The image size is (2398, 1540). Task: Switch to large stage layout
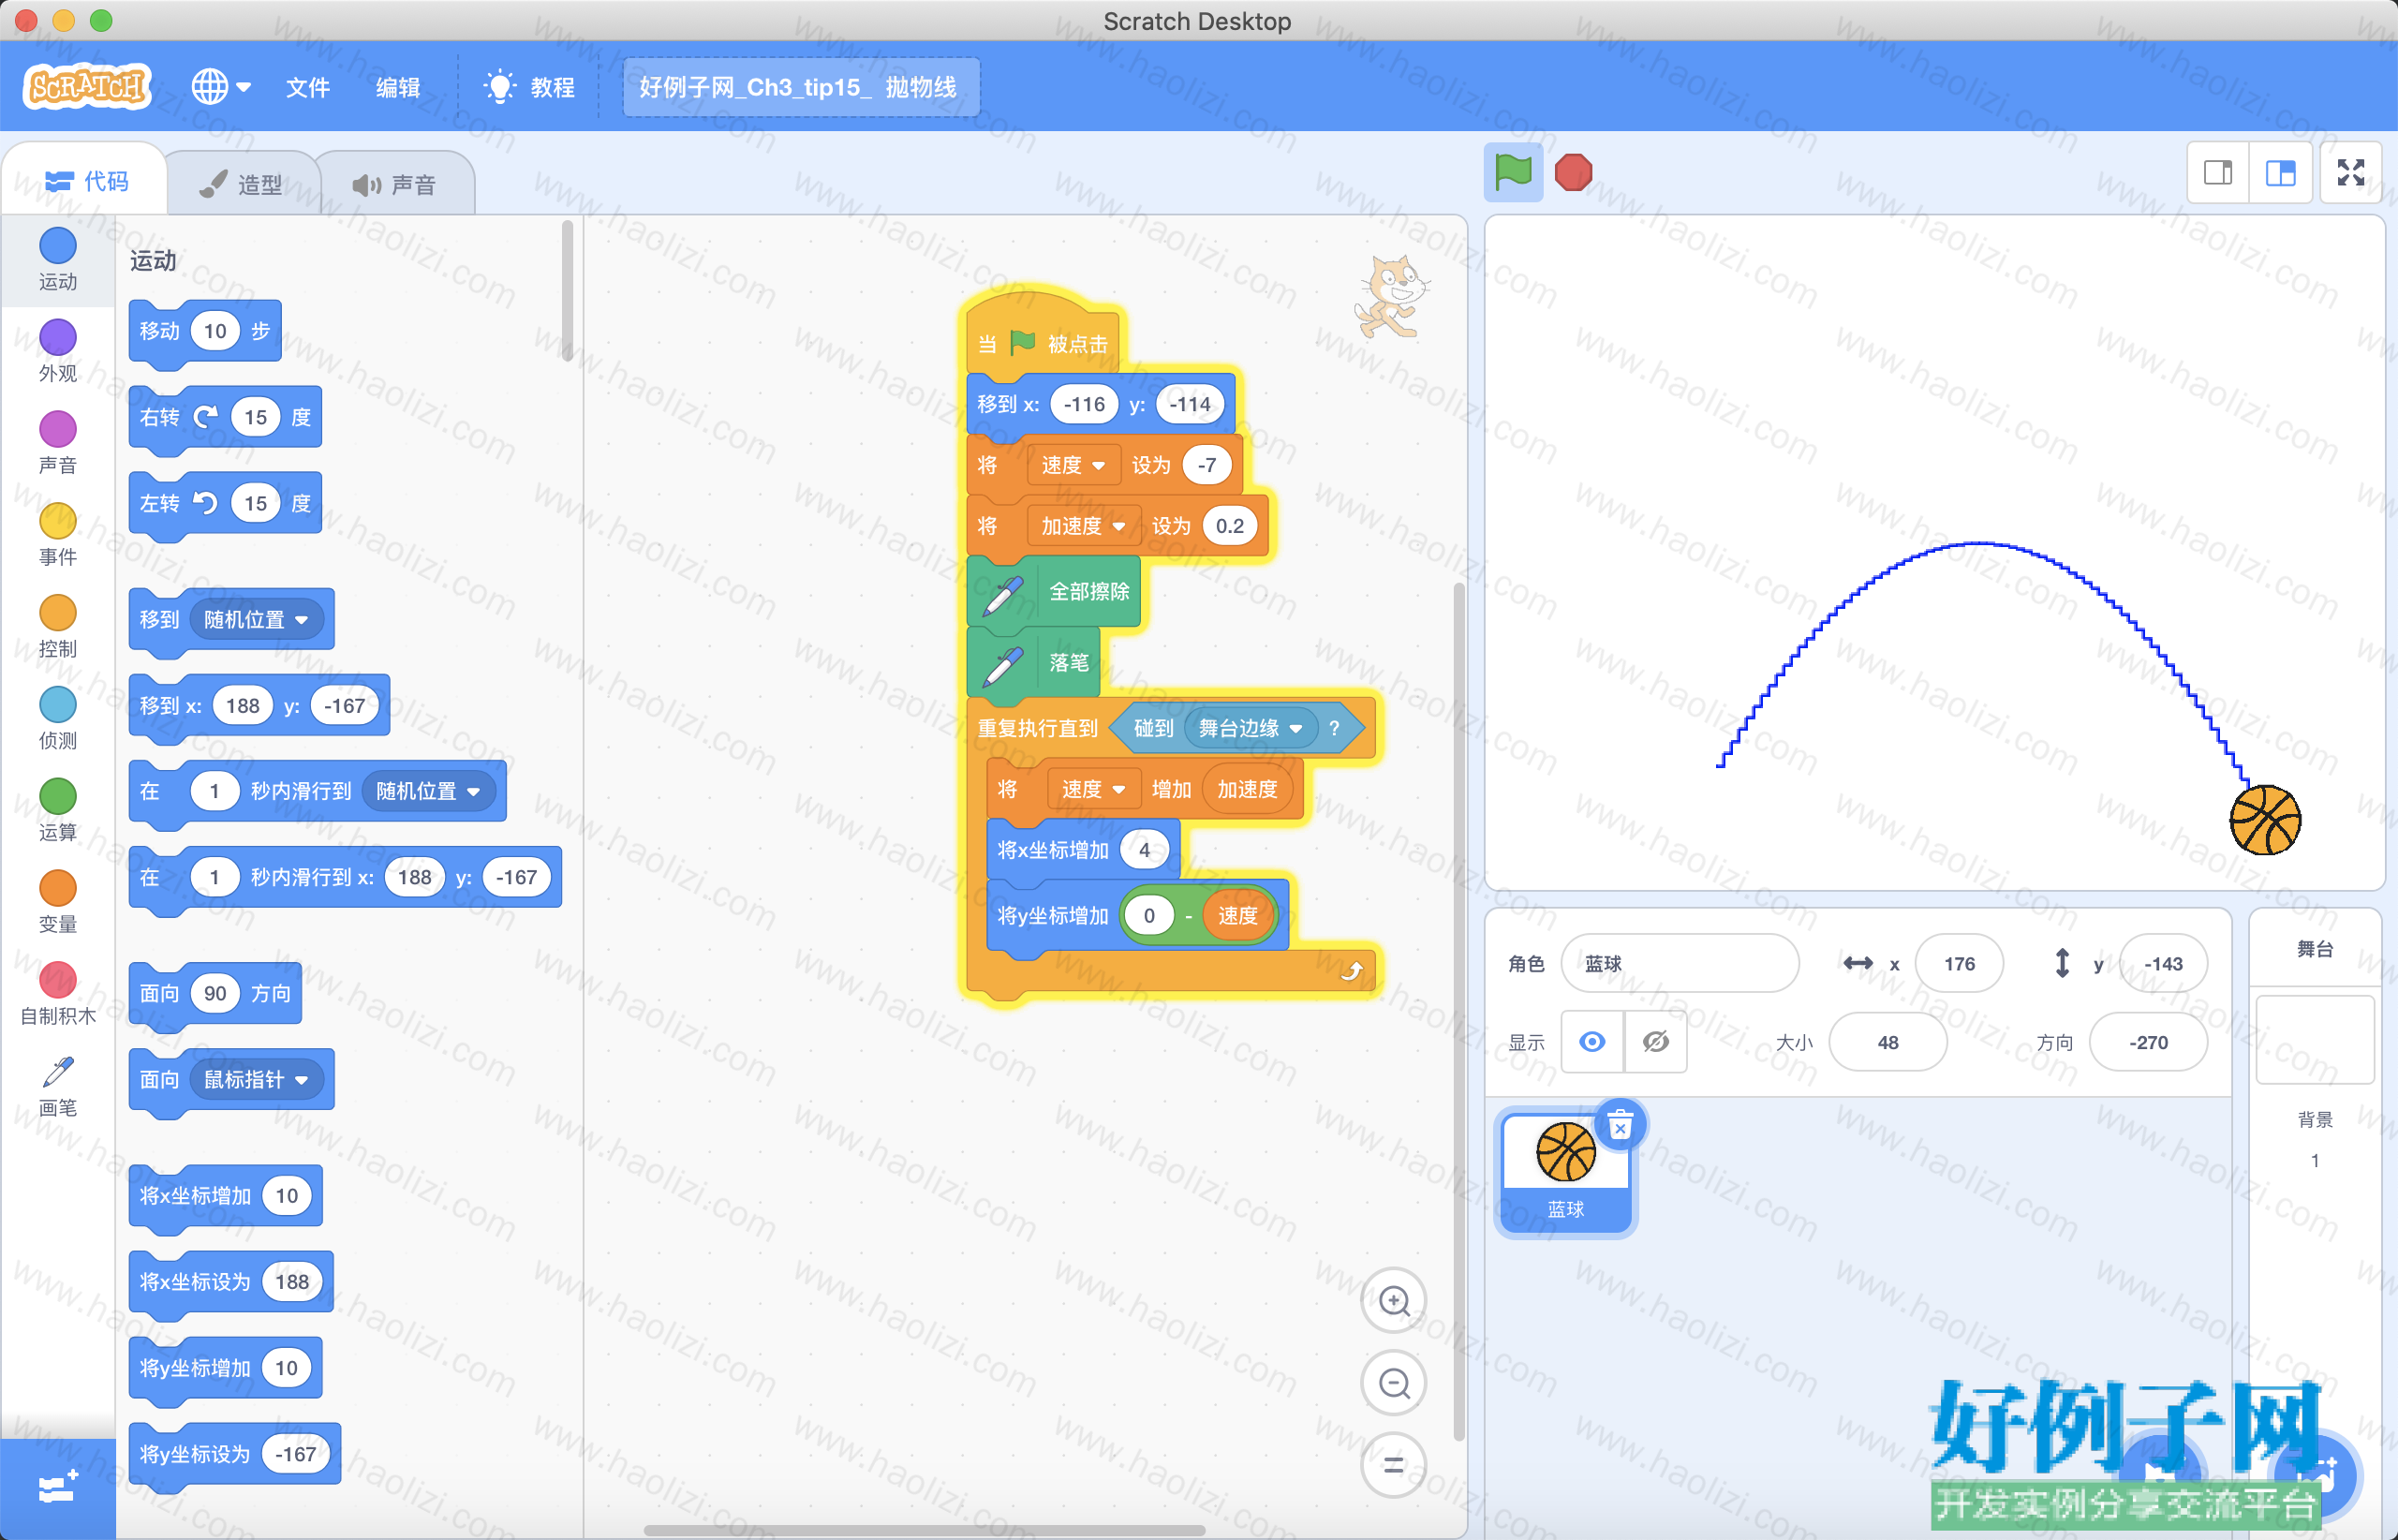[x=2280, y=173]
